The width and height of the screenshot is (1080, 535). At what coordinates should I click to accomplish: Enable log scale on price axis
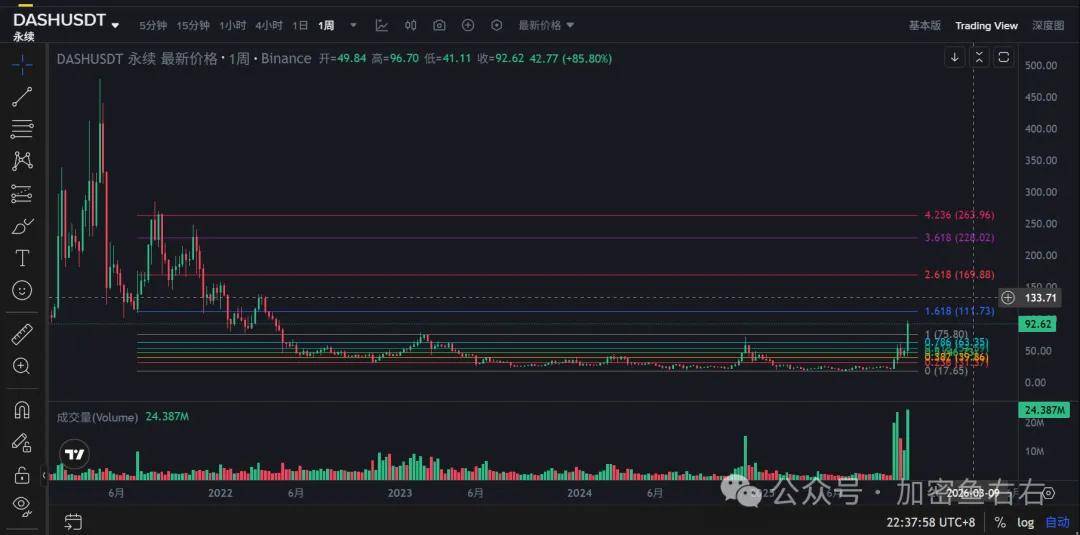pos(1026,522)
